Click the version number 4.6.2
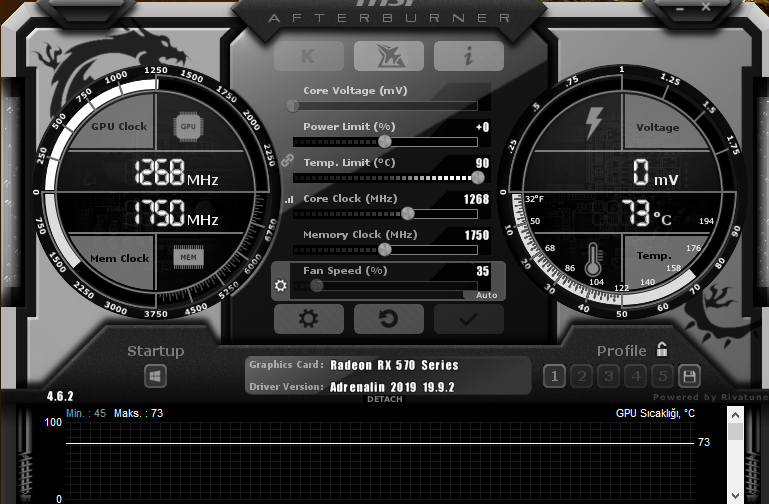The width and height of the screenshot is (769, 504). (60, 396)
